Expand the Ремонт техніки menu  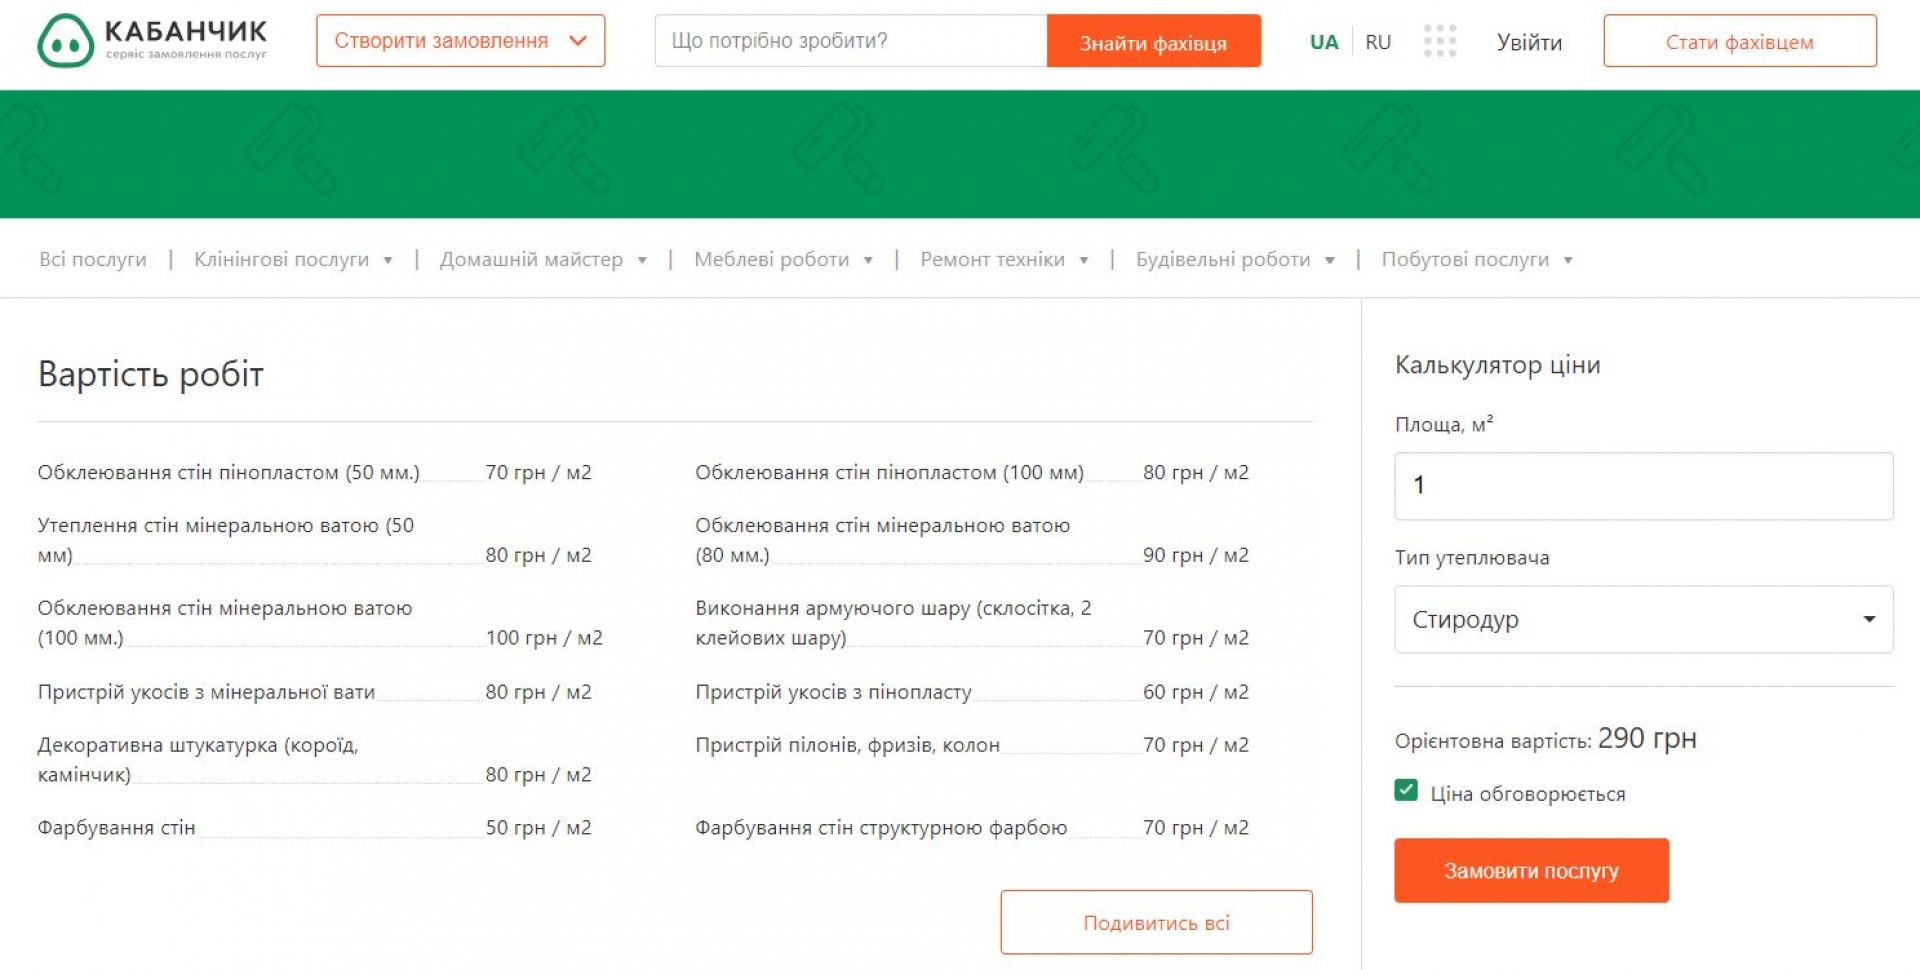pos(1003,260)
